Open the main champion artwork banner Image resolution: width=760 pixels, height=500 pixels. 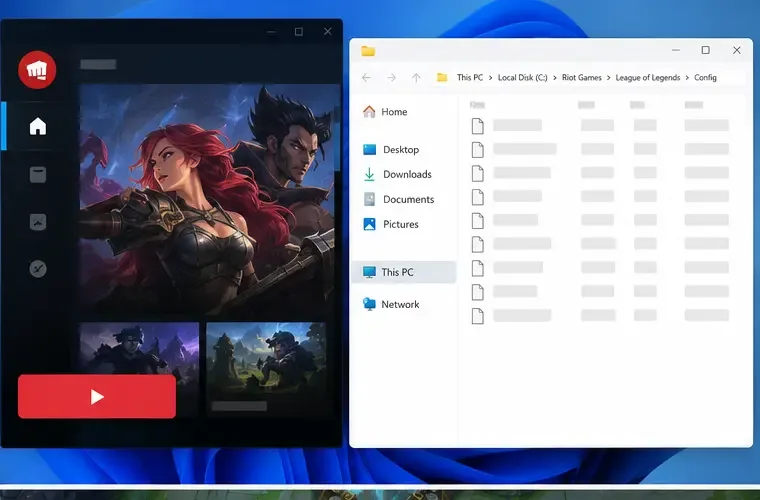[209, 199]
